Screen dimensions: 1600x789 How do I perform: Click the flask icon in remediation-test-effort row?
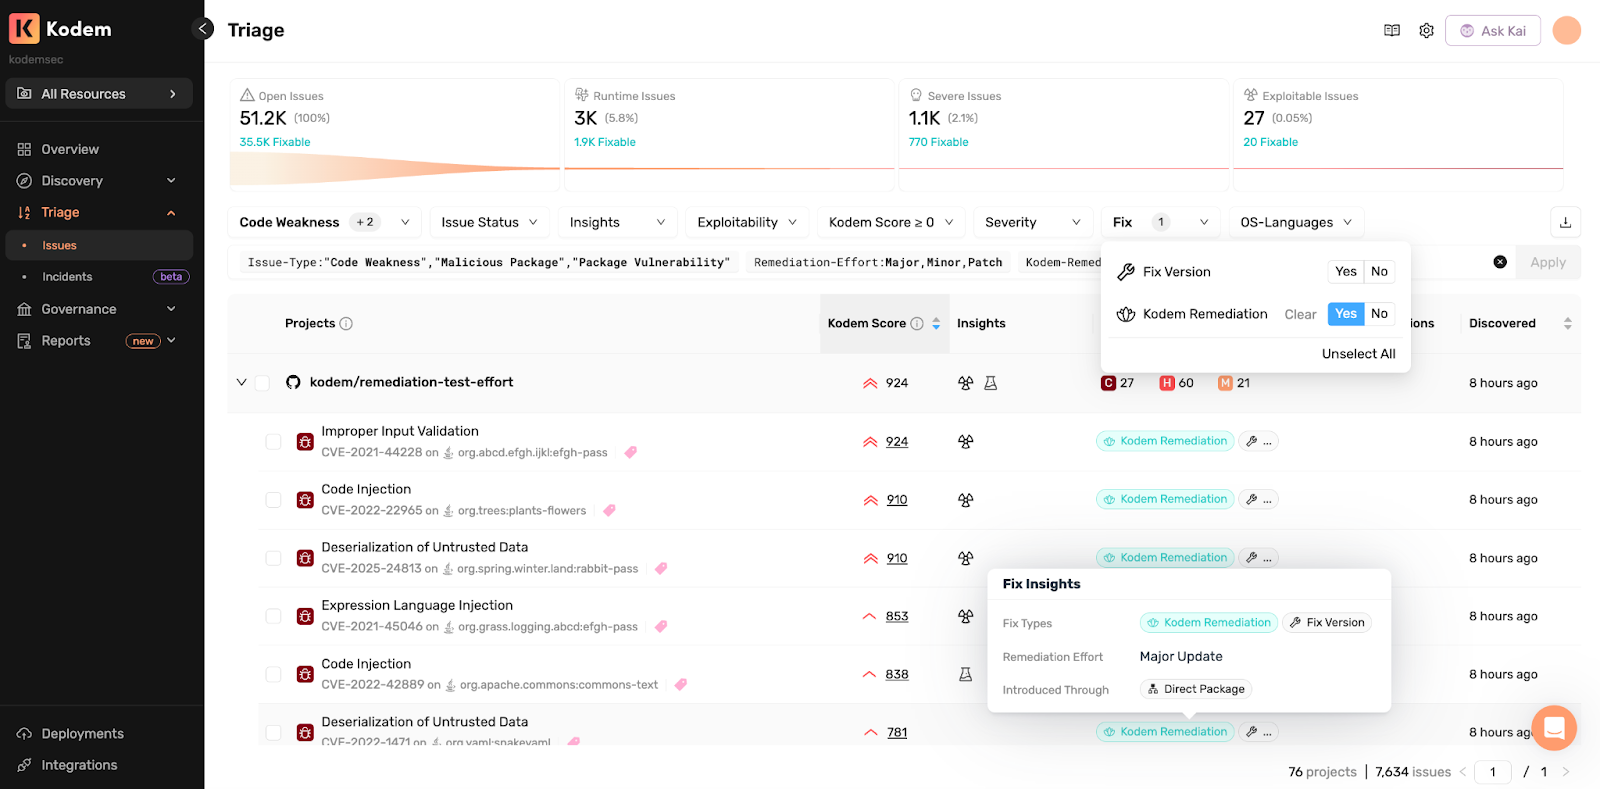(x=990, y=383)
